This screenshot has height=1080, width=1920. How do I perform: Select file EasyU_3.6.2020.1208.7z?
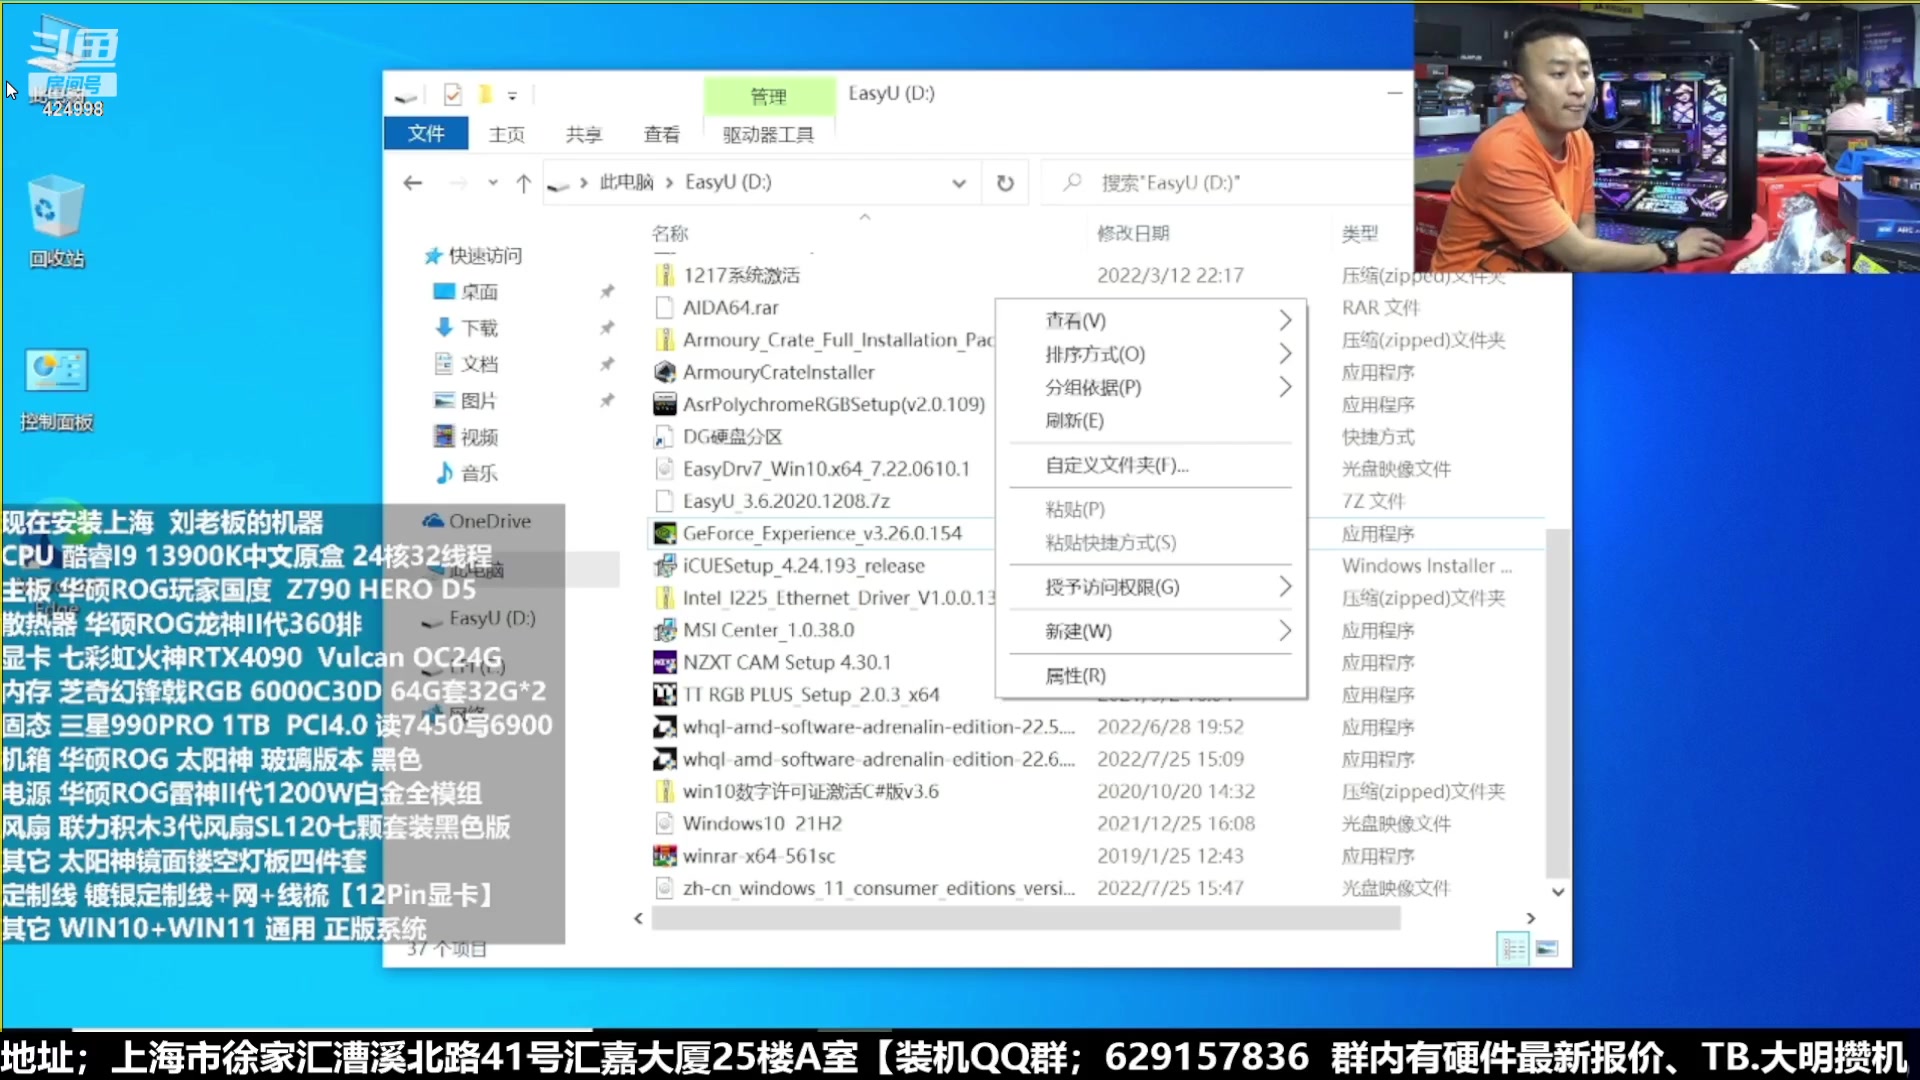[786, 501]
